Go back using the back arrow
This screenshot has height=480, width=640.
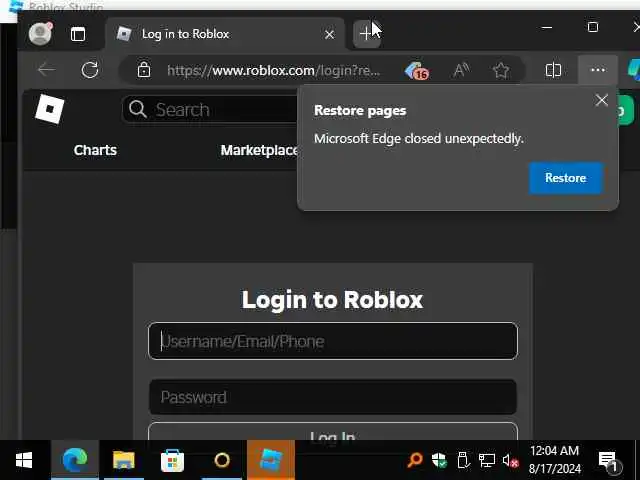click(47, 70)
